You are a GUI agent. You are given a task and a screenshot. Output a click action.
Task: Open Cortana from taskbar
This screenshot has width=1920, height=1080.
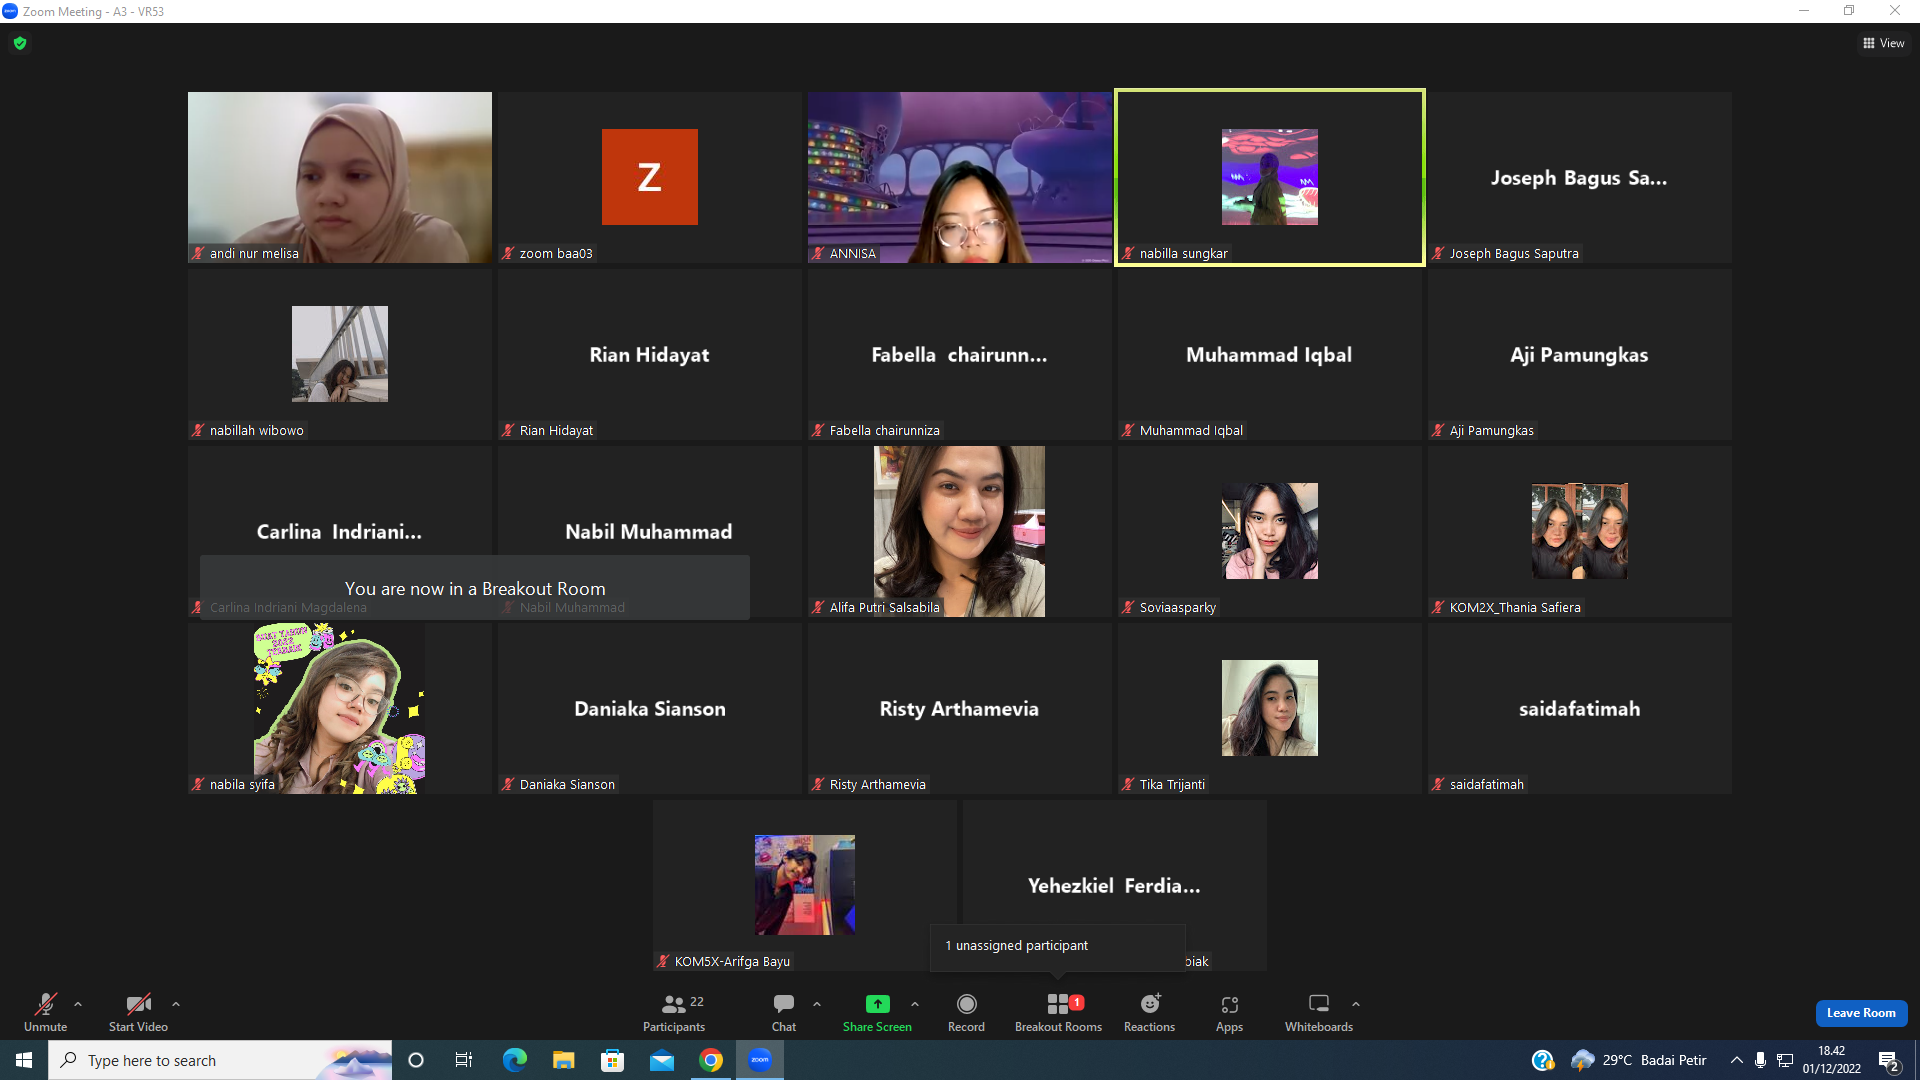(x=416, y=1060)
